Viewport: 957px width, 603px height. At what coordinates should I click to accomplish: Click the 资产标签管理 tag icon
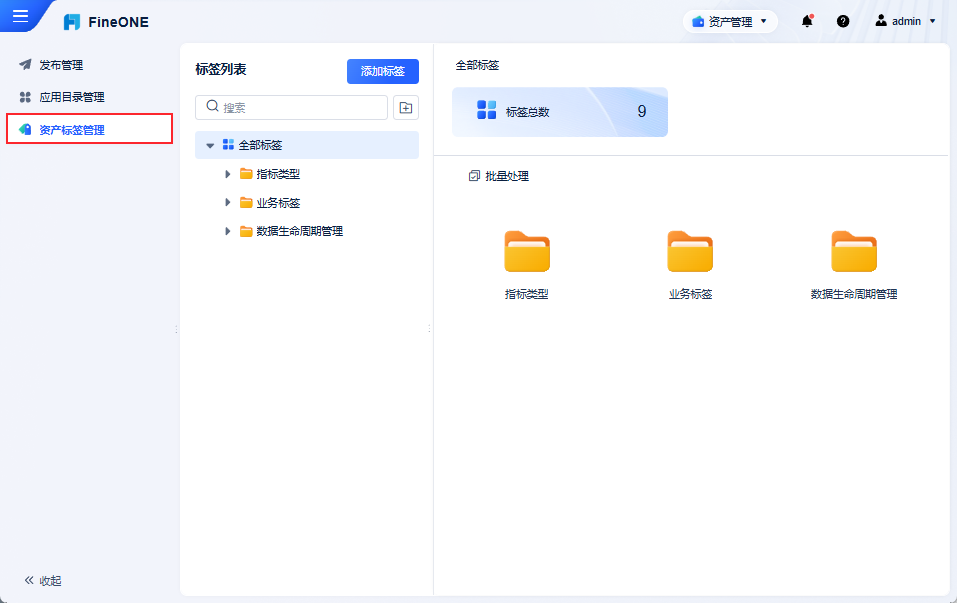pyautogui.click(x=25, y=129)
